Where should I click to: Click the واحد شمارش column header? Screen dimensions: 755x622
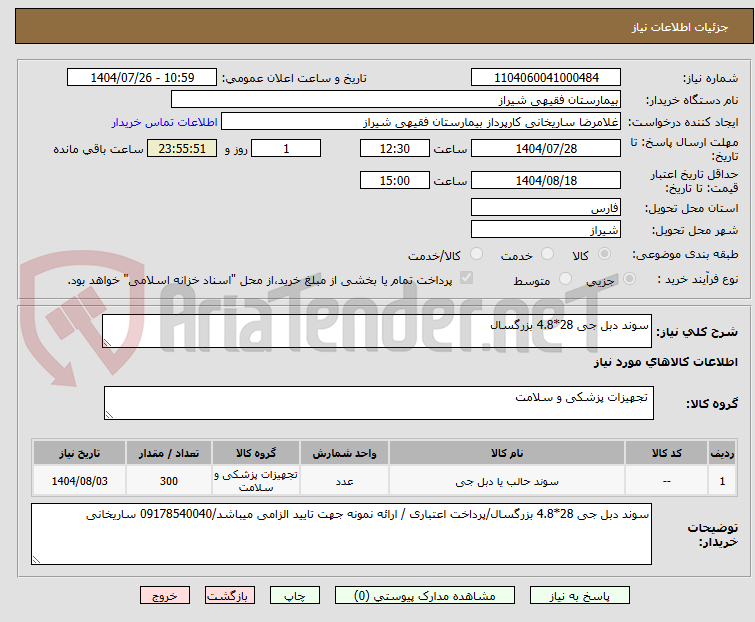pyautogui.click(x=344, y=454)
